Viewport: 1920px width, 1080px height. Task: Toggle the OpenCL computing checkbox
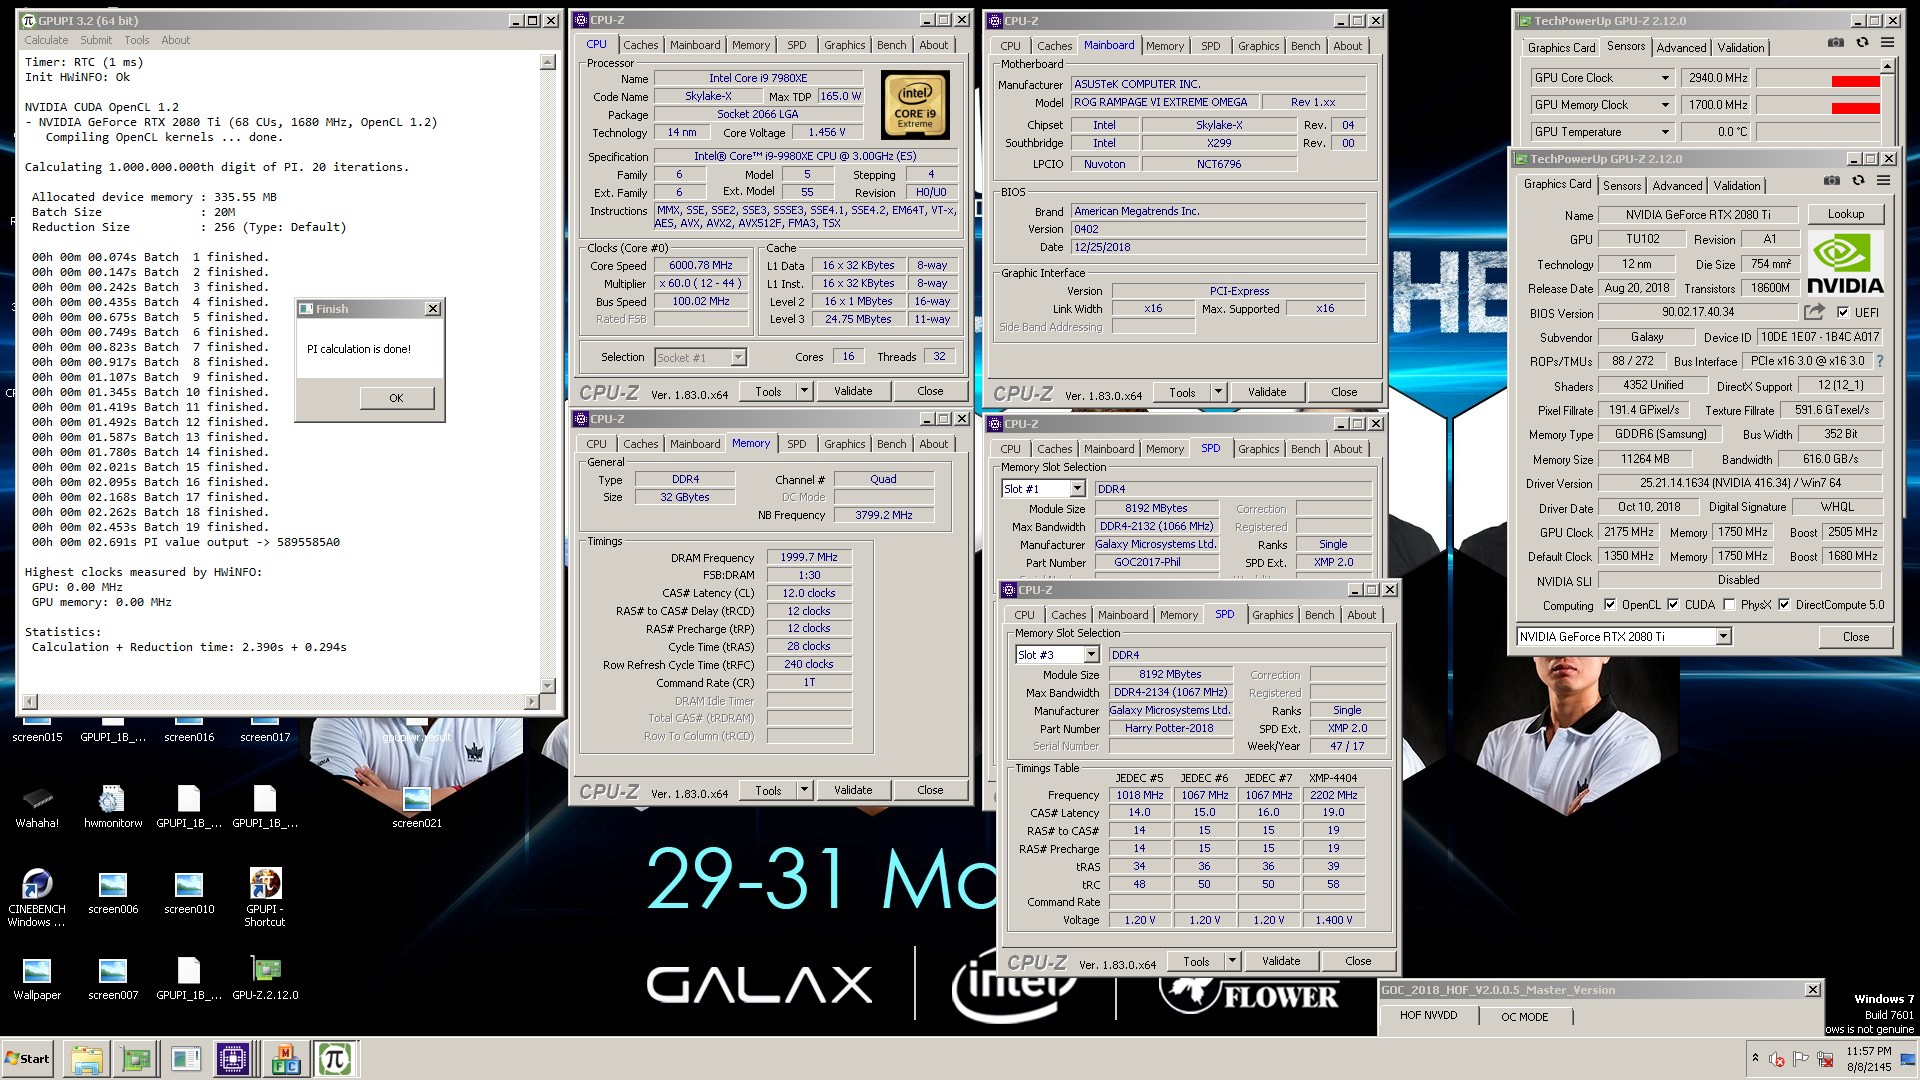[1610, 605]
